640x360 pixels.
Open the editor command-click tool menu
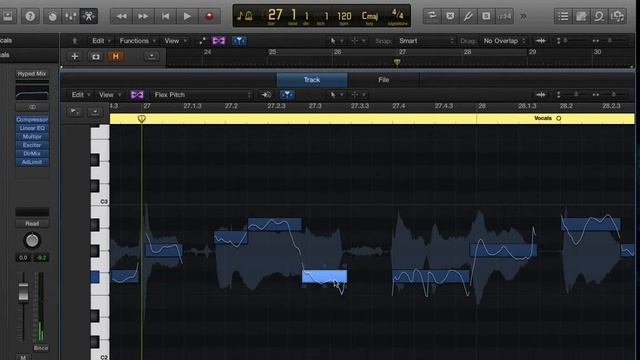358,95
